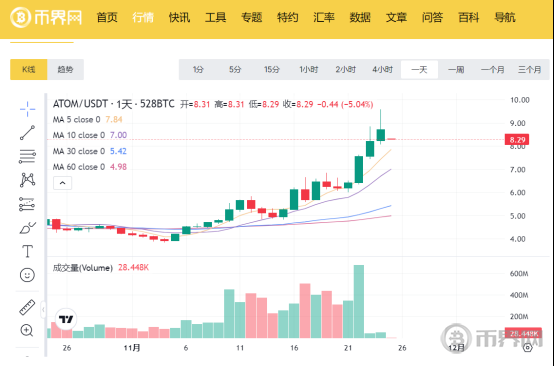Pick the brush drawing tool

click(27, 228)
